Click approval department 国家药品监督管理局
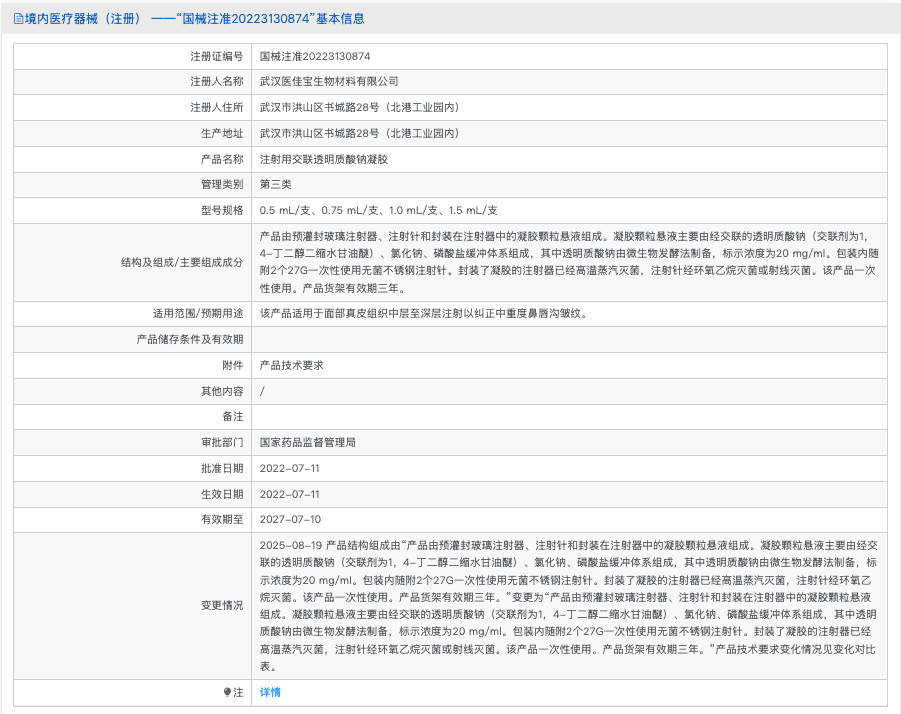 [x=307, y=442]
